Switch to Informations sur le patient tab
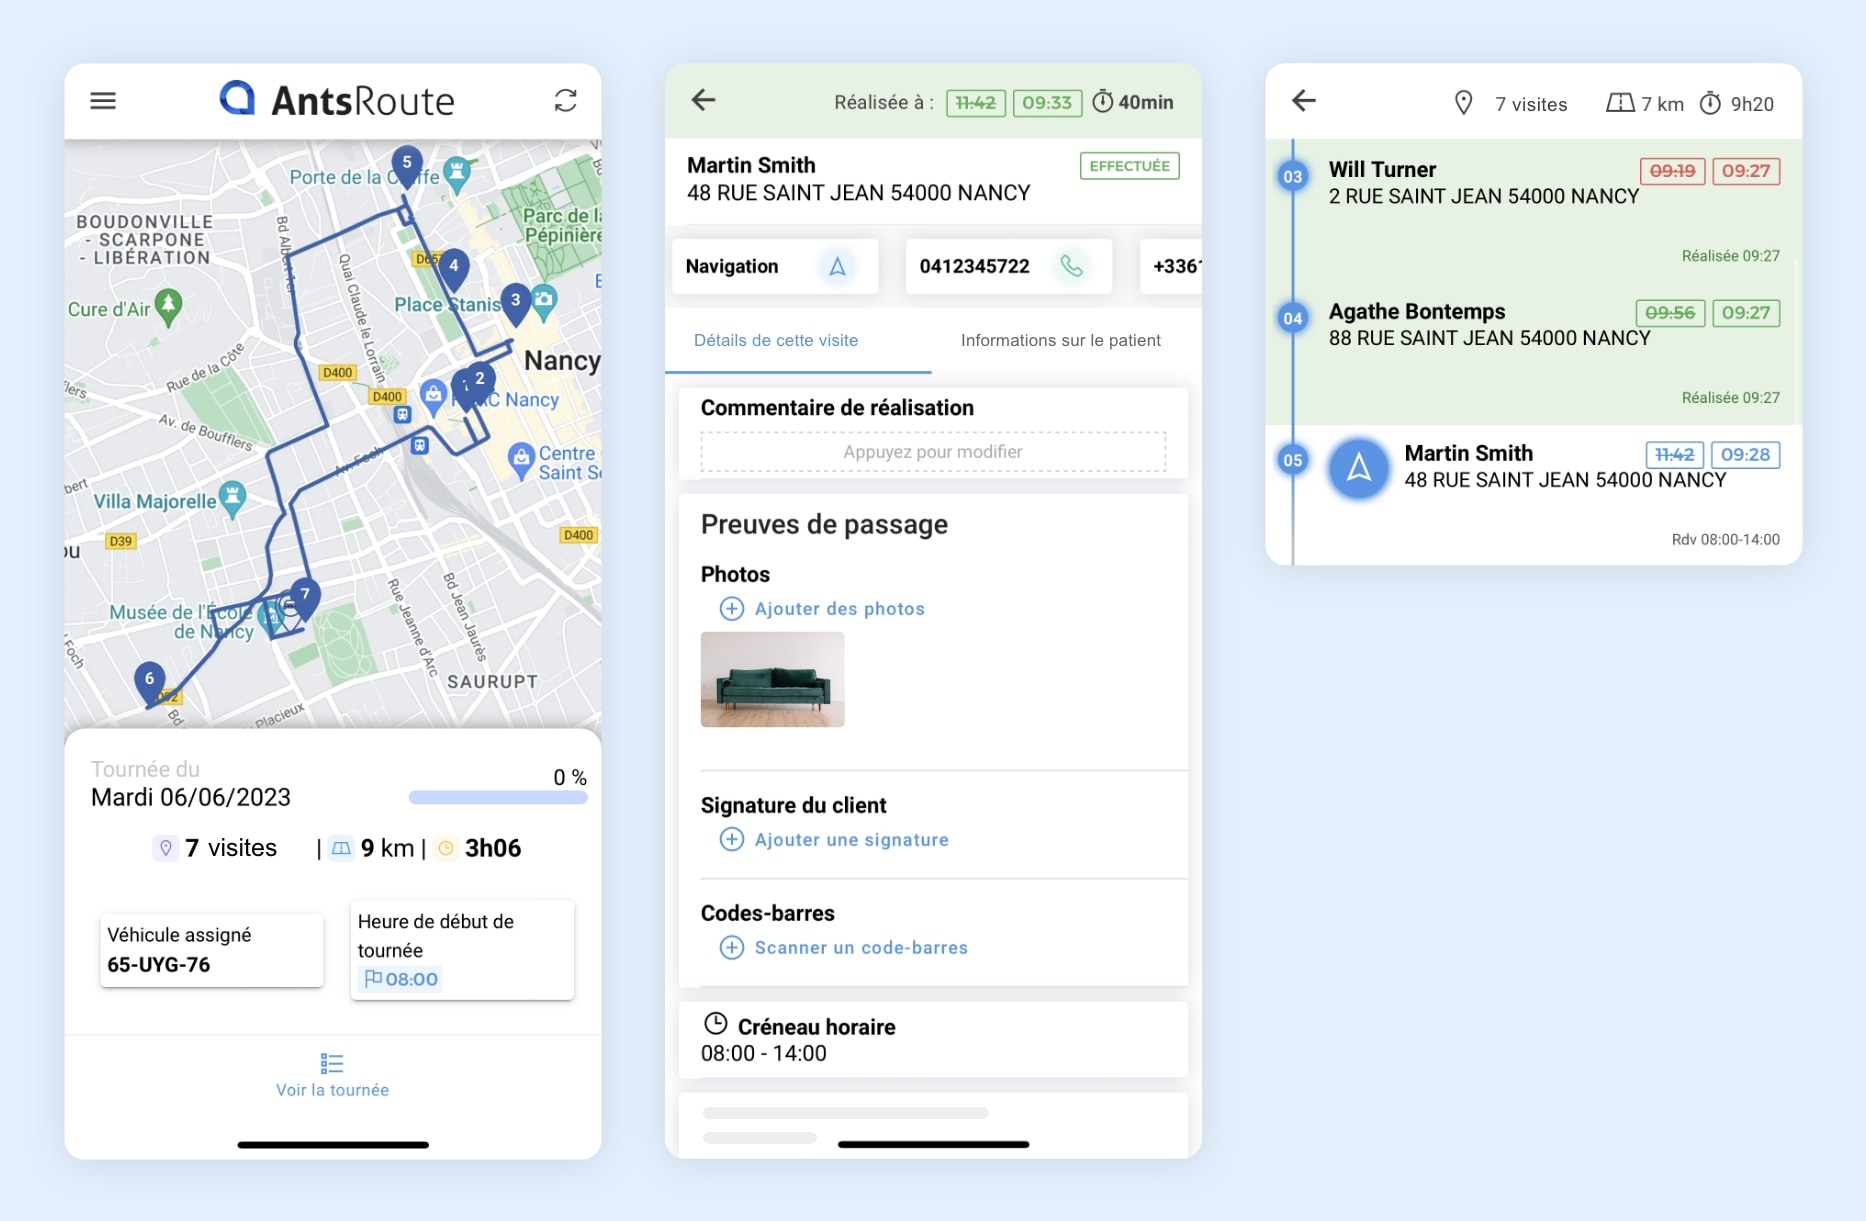Image resolution: width=1866 pixels, height=1221 pixels. coord(1060,341)
